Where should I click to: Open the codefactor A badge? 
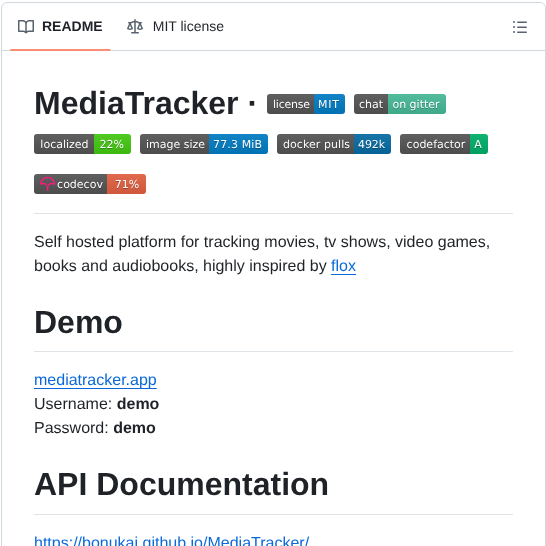click(x=444, y=144)
